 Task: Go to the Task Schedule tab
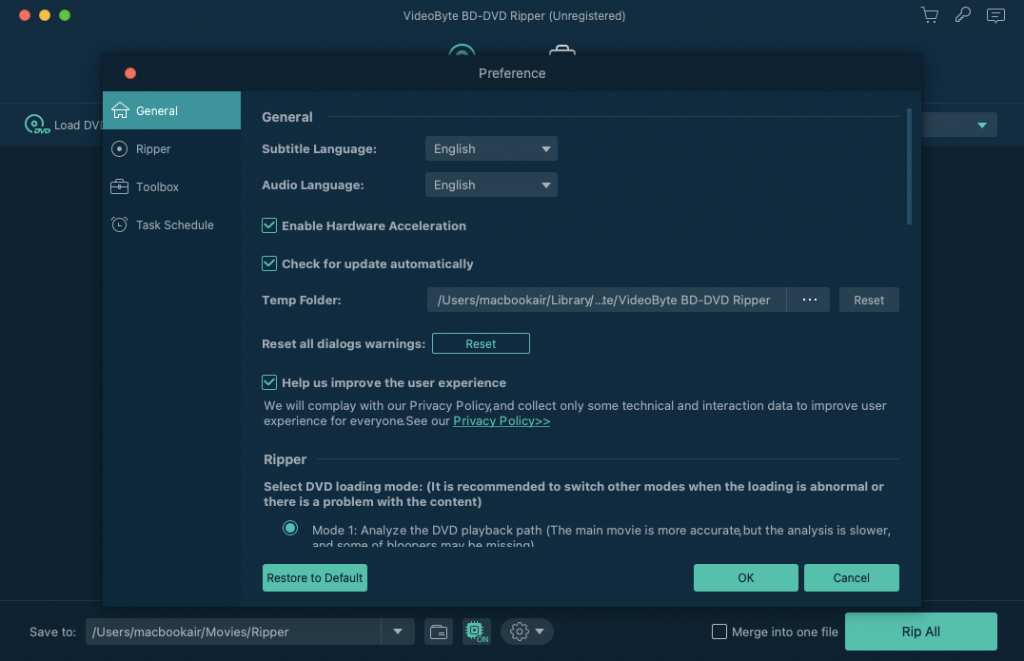pos(172,225)
